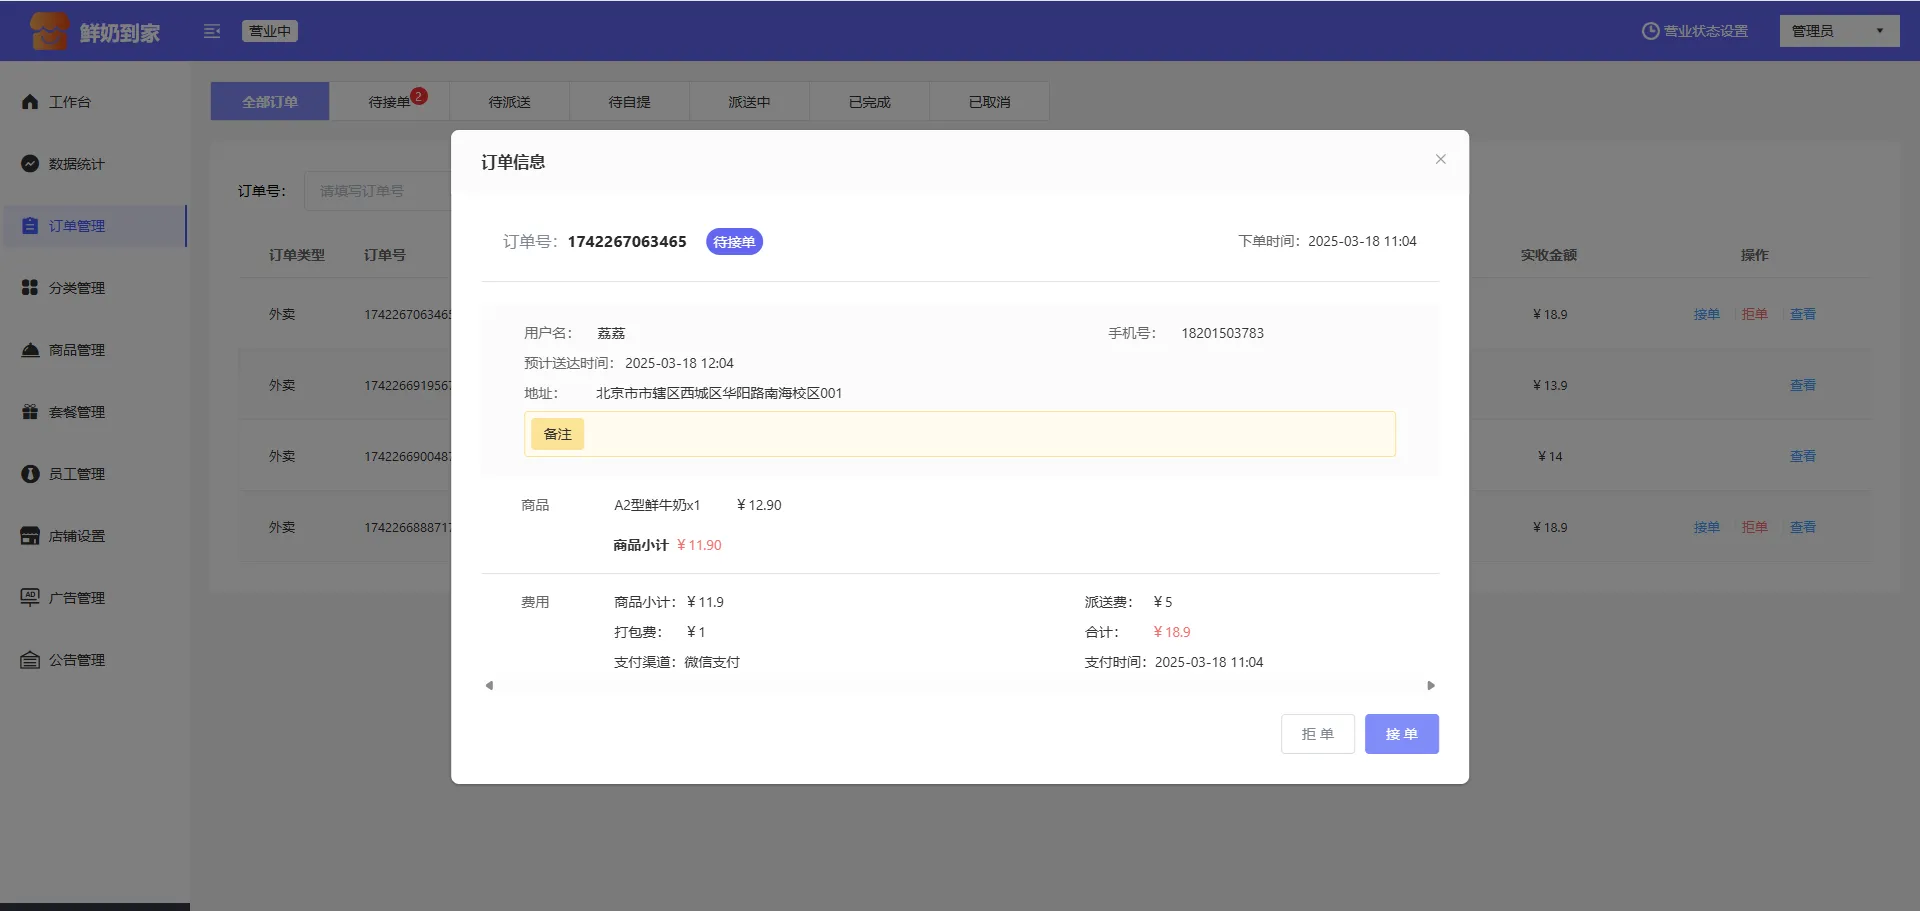Click the 员工管理 info icon

point(30,474)
